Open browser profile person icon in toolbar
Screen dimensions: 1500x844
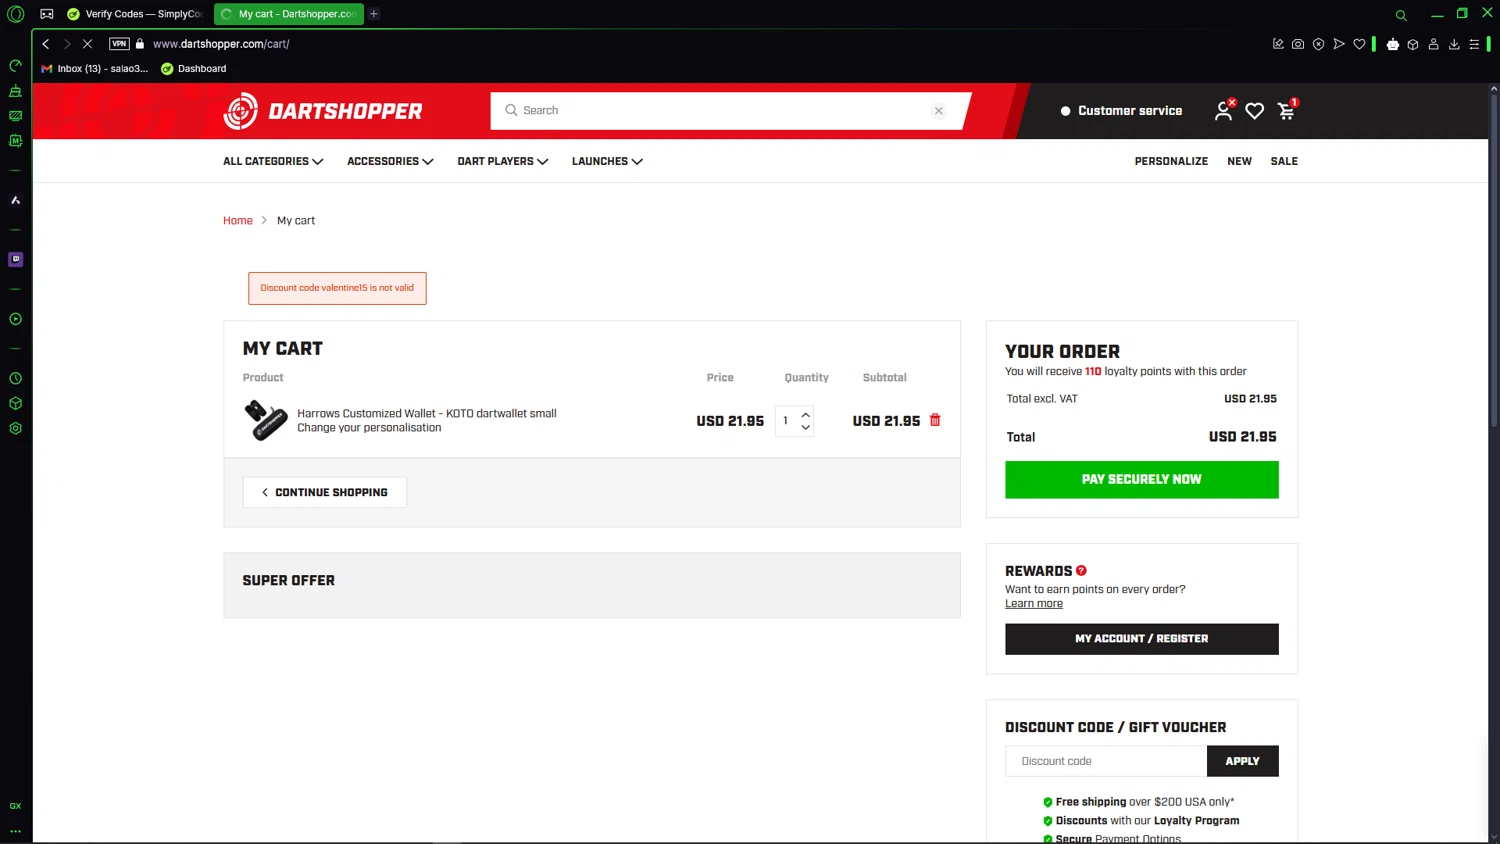click(1433, 44)
